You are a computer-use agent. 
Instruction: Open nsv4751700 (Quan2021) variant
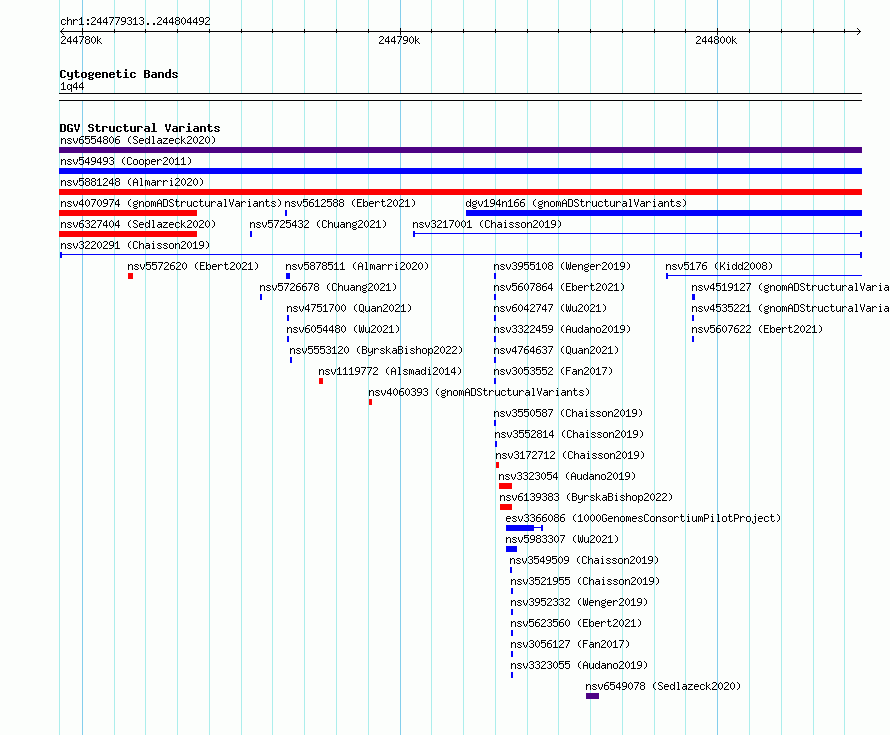349,308
